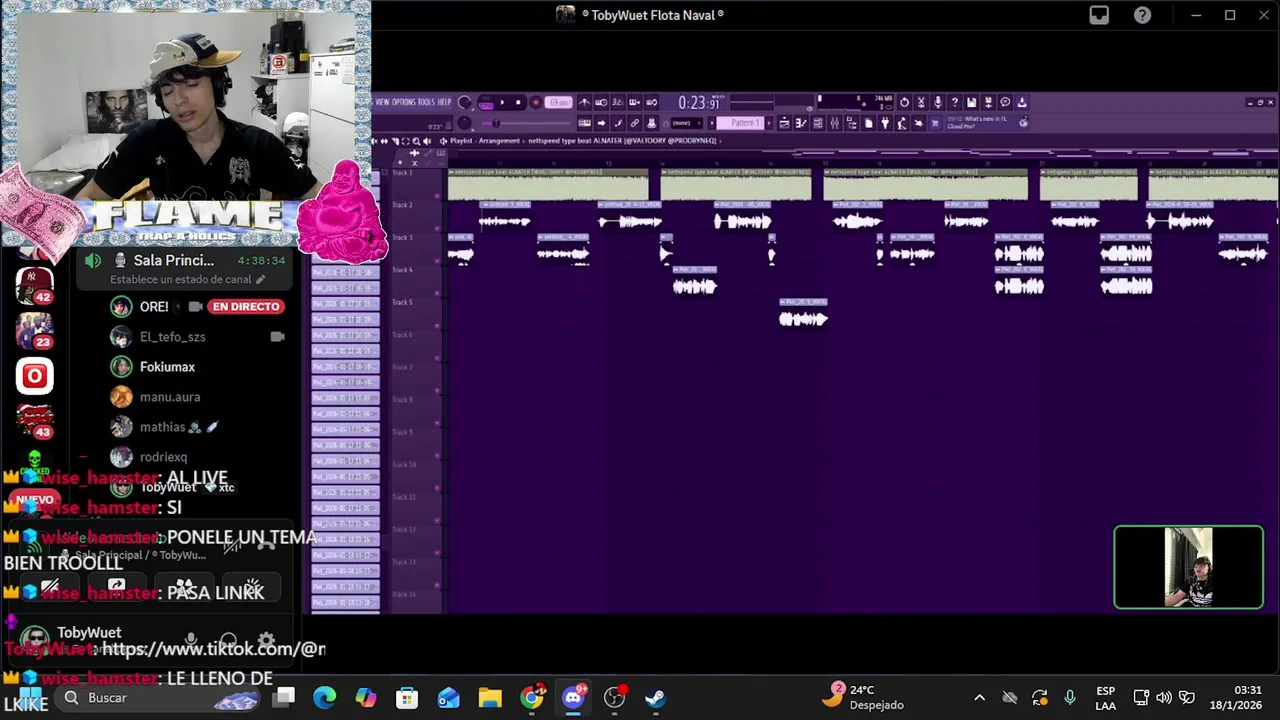Open Discord user settings gear
1280x720 pixels.
pyautogui.click(x=266, y=641)
